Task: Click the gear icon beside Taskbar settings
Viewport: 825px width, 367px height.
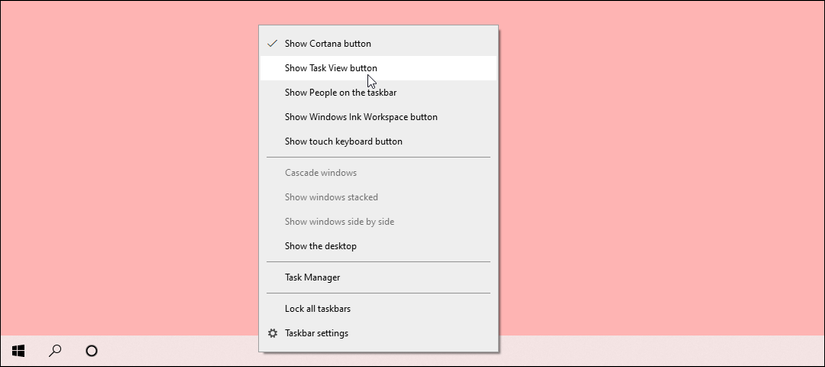Action: coord(273,333)
